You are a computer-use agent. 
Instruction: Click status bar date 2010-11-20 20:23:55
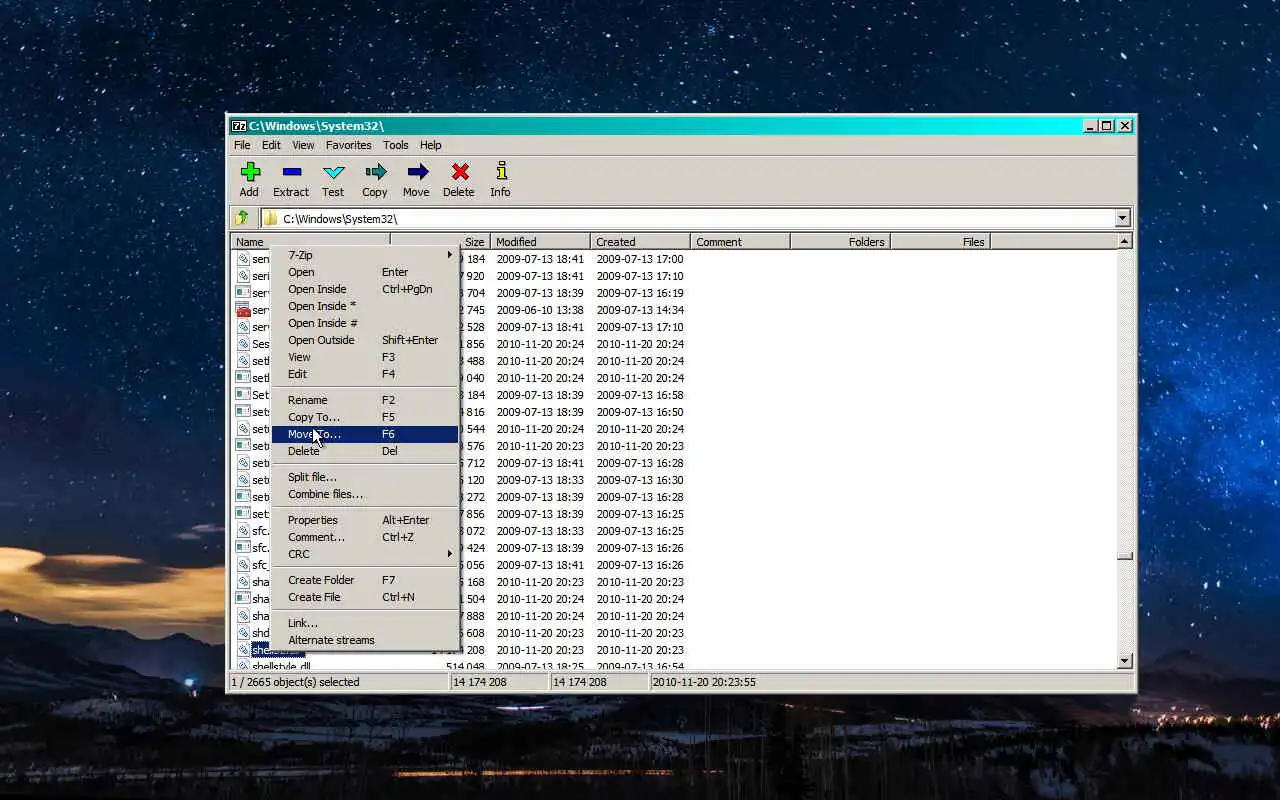[x=704, y=682]
